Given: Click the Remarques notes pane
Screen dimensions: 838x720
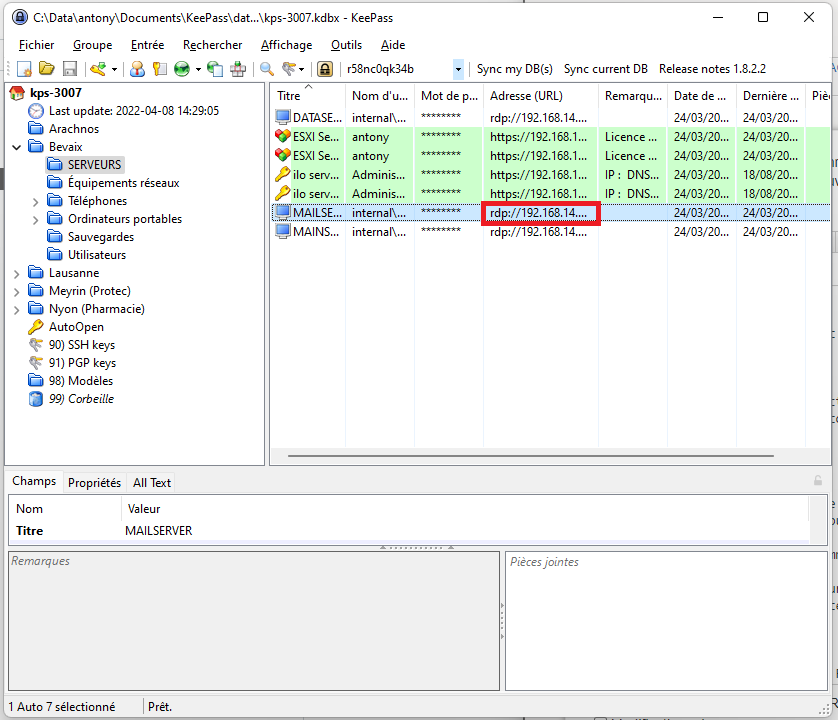Looking at the screenshot, I should coord(254,621).
